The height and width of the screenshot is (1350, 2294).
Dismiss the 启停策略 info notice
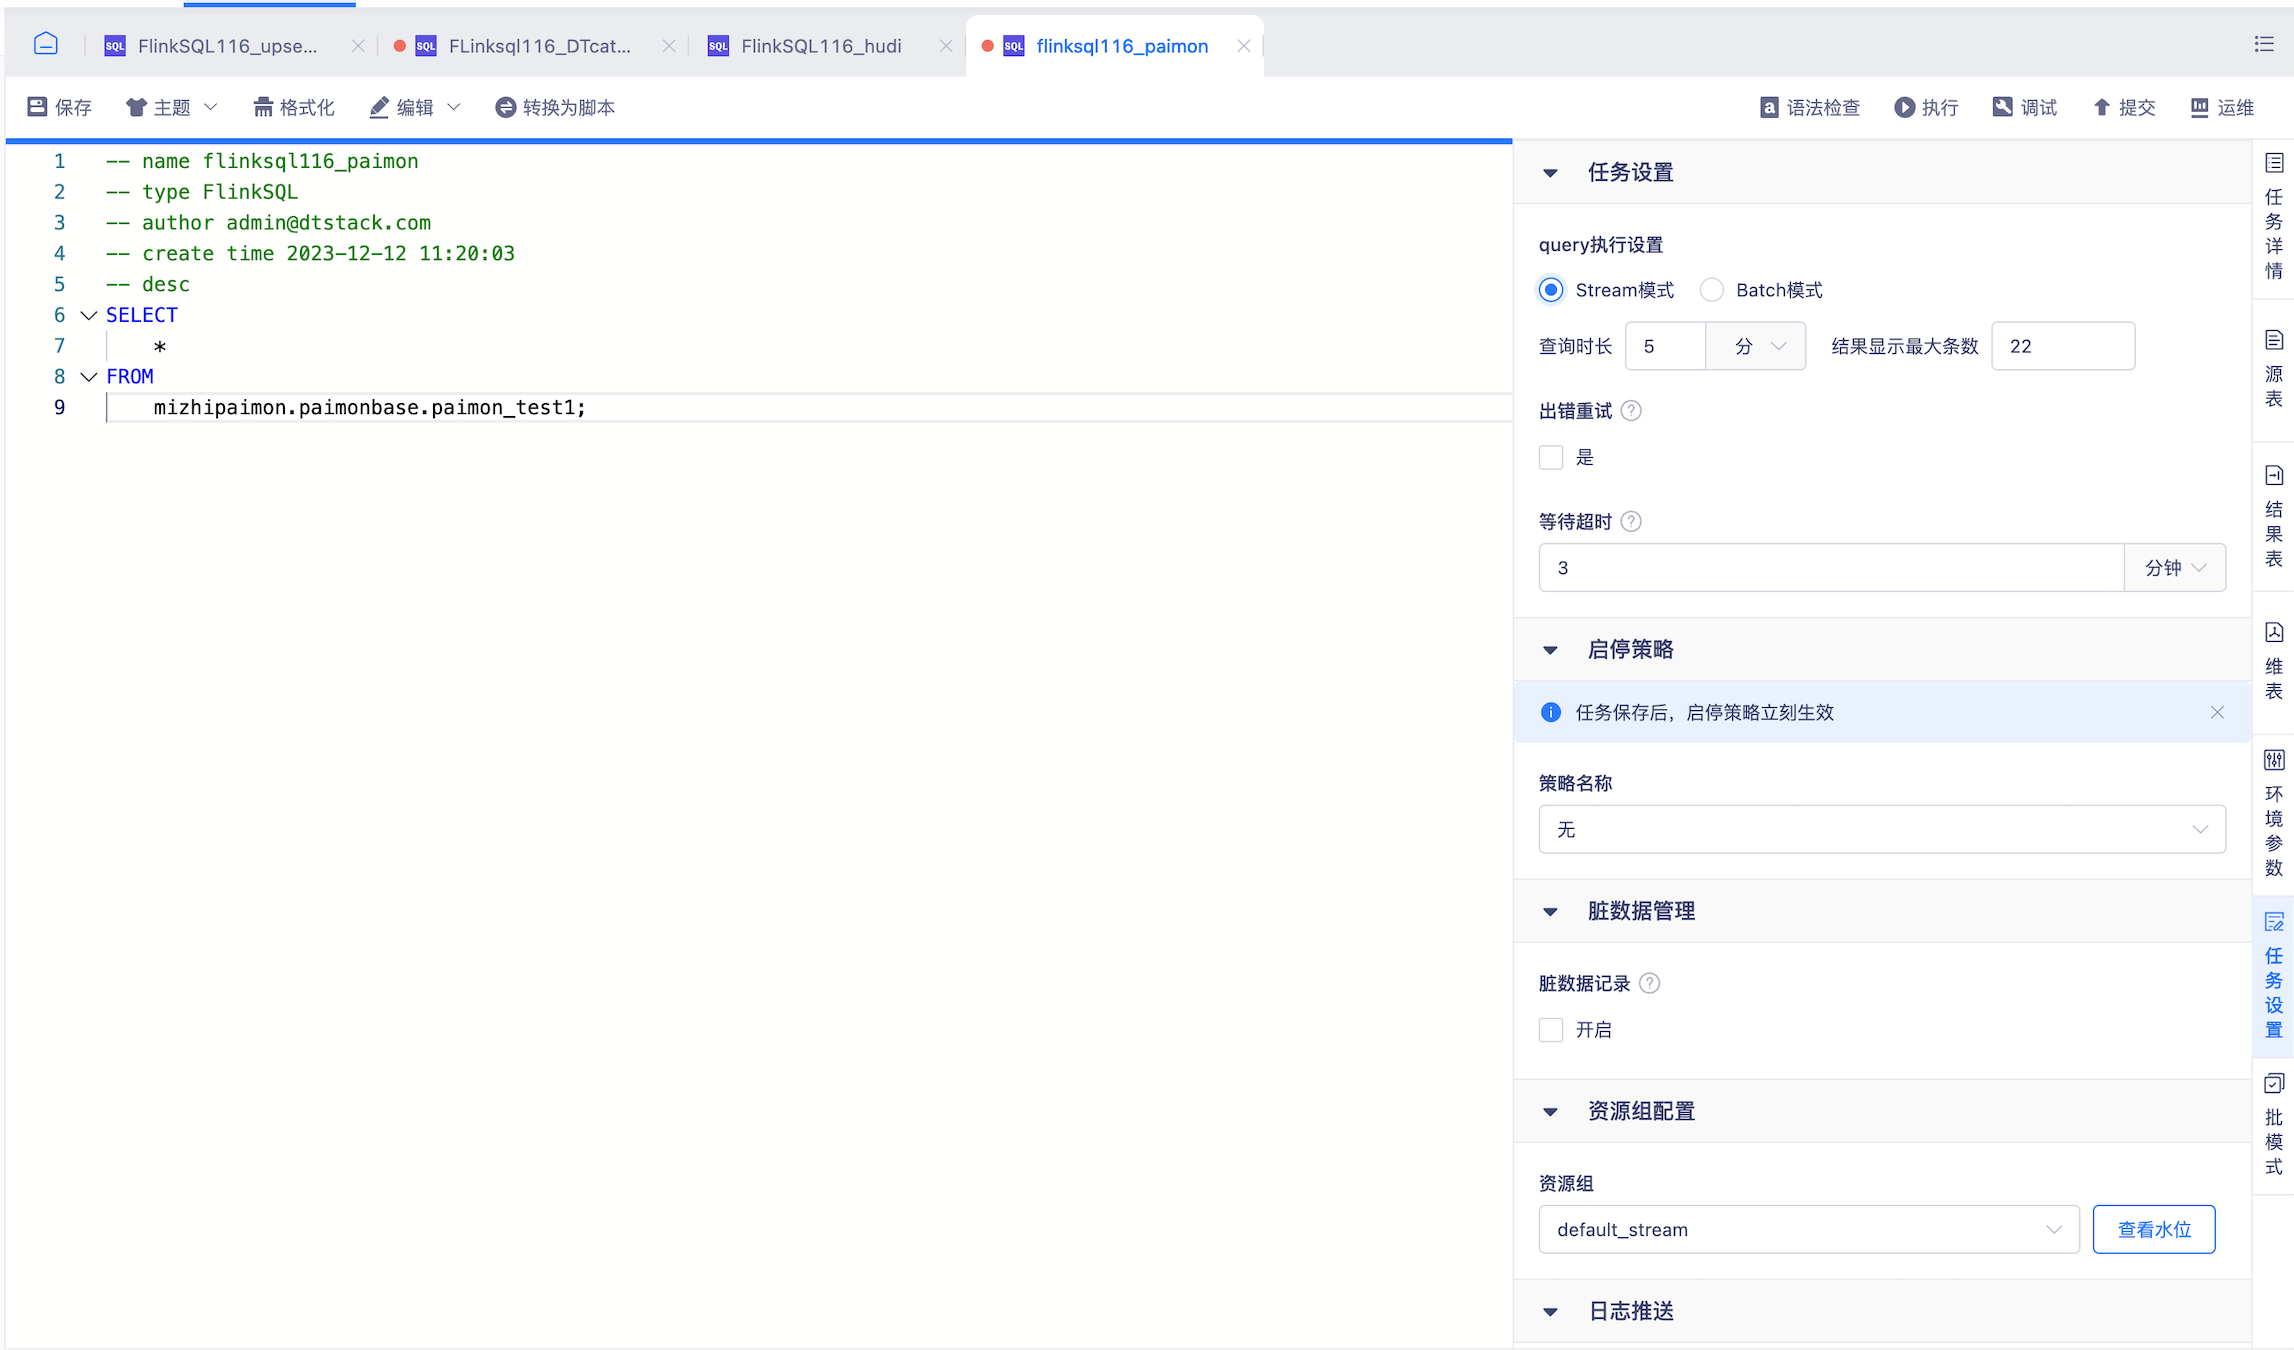point(2217,712)
